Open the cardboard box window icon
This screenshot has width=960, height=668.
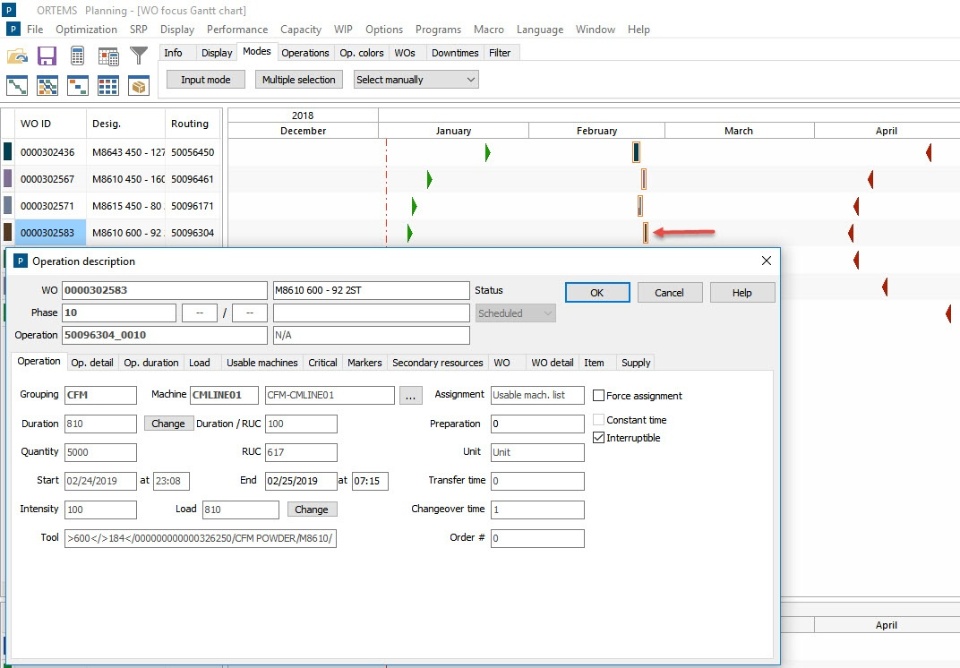[x=139, y=86]
